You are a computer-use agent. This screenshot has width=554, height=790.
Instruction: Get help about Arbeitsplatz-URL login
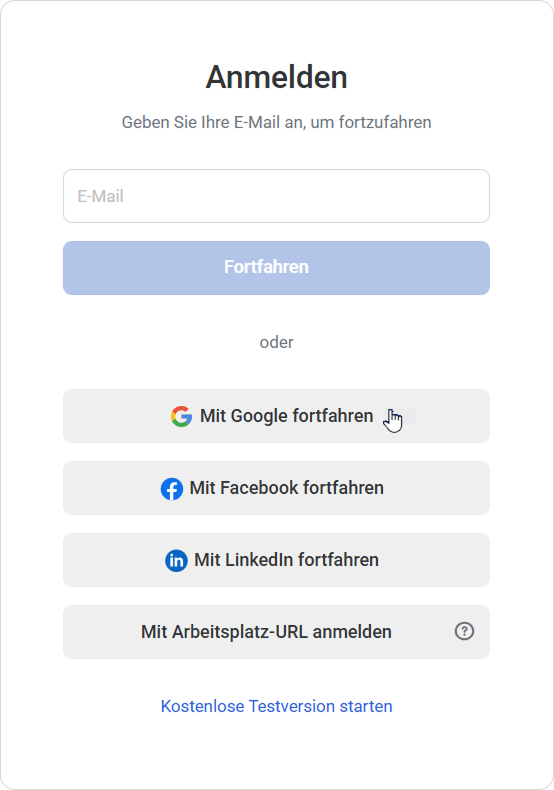464,631
